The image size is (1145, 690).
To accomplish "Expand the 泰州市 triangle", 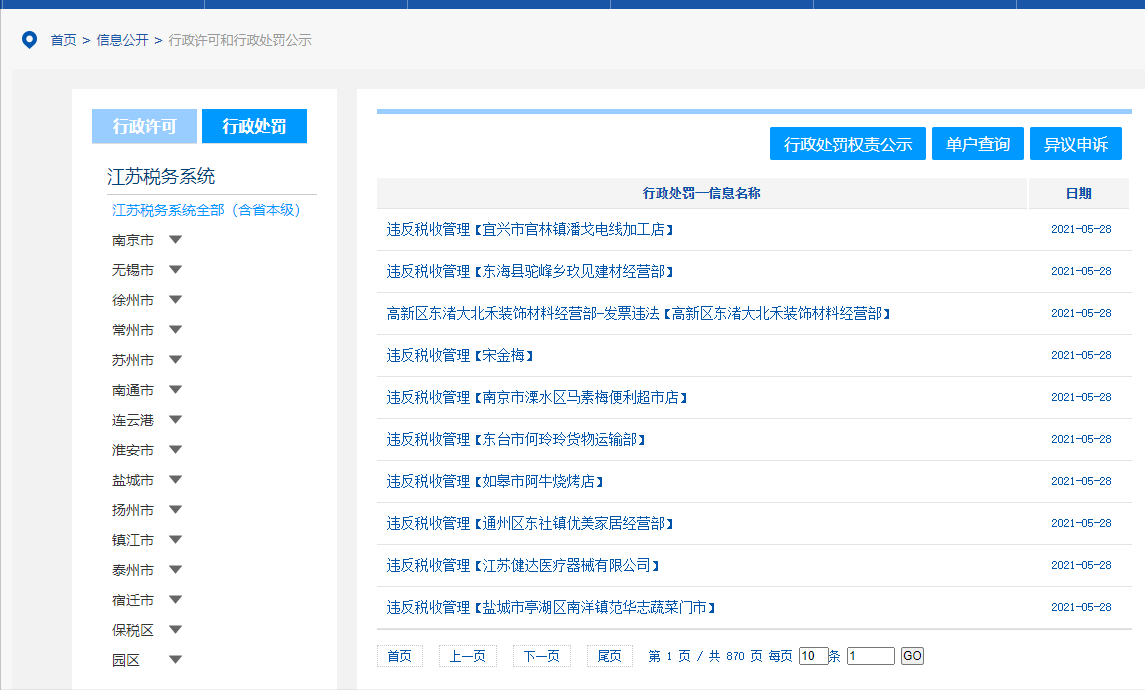I will (175, 570).
